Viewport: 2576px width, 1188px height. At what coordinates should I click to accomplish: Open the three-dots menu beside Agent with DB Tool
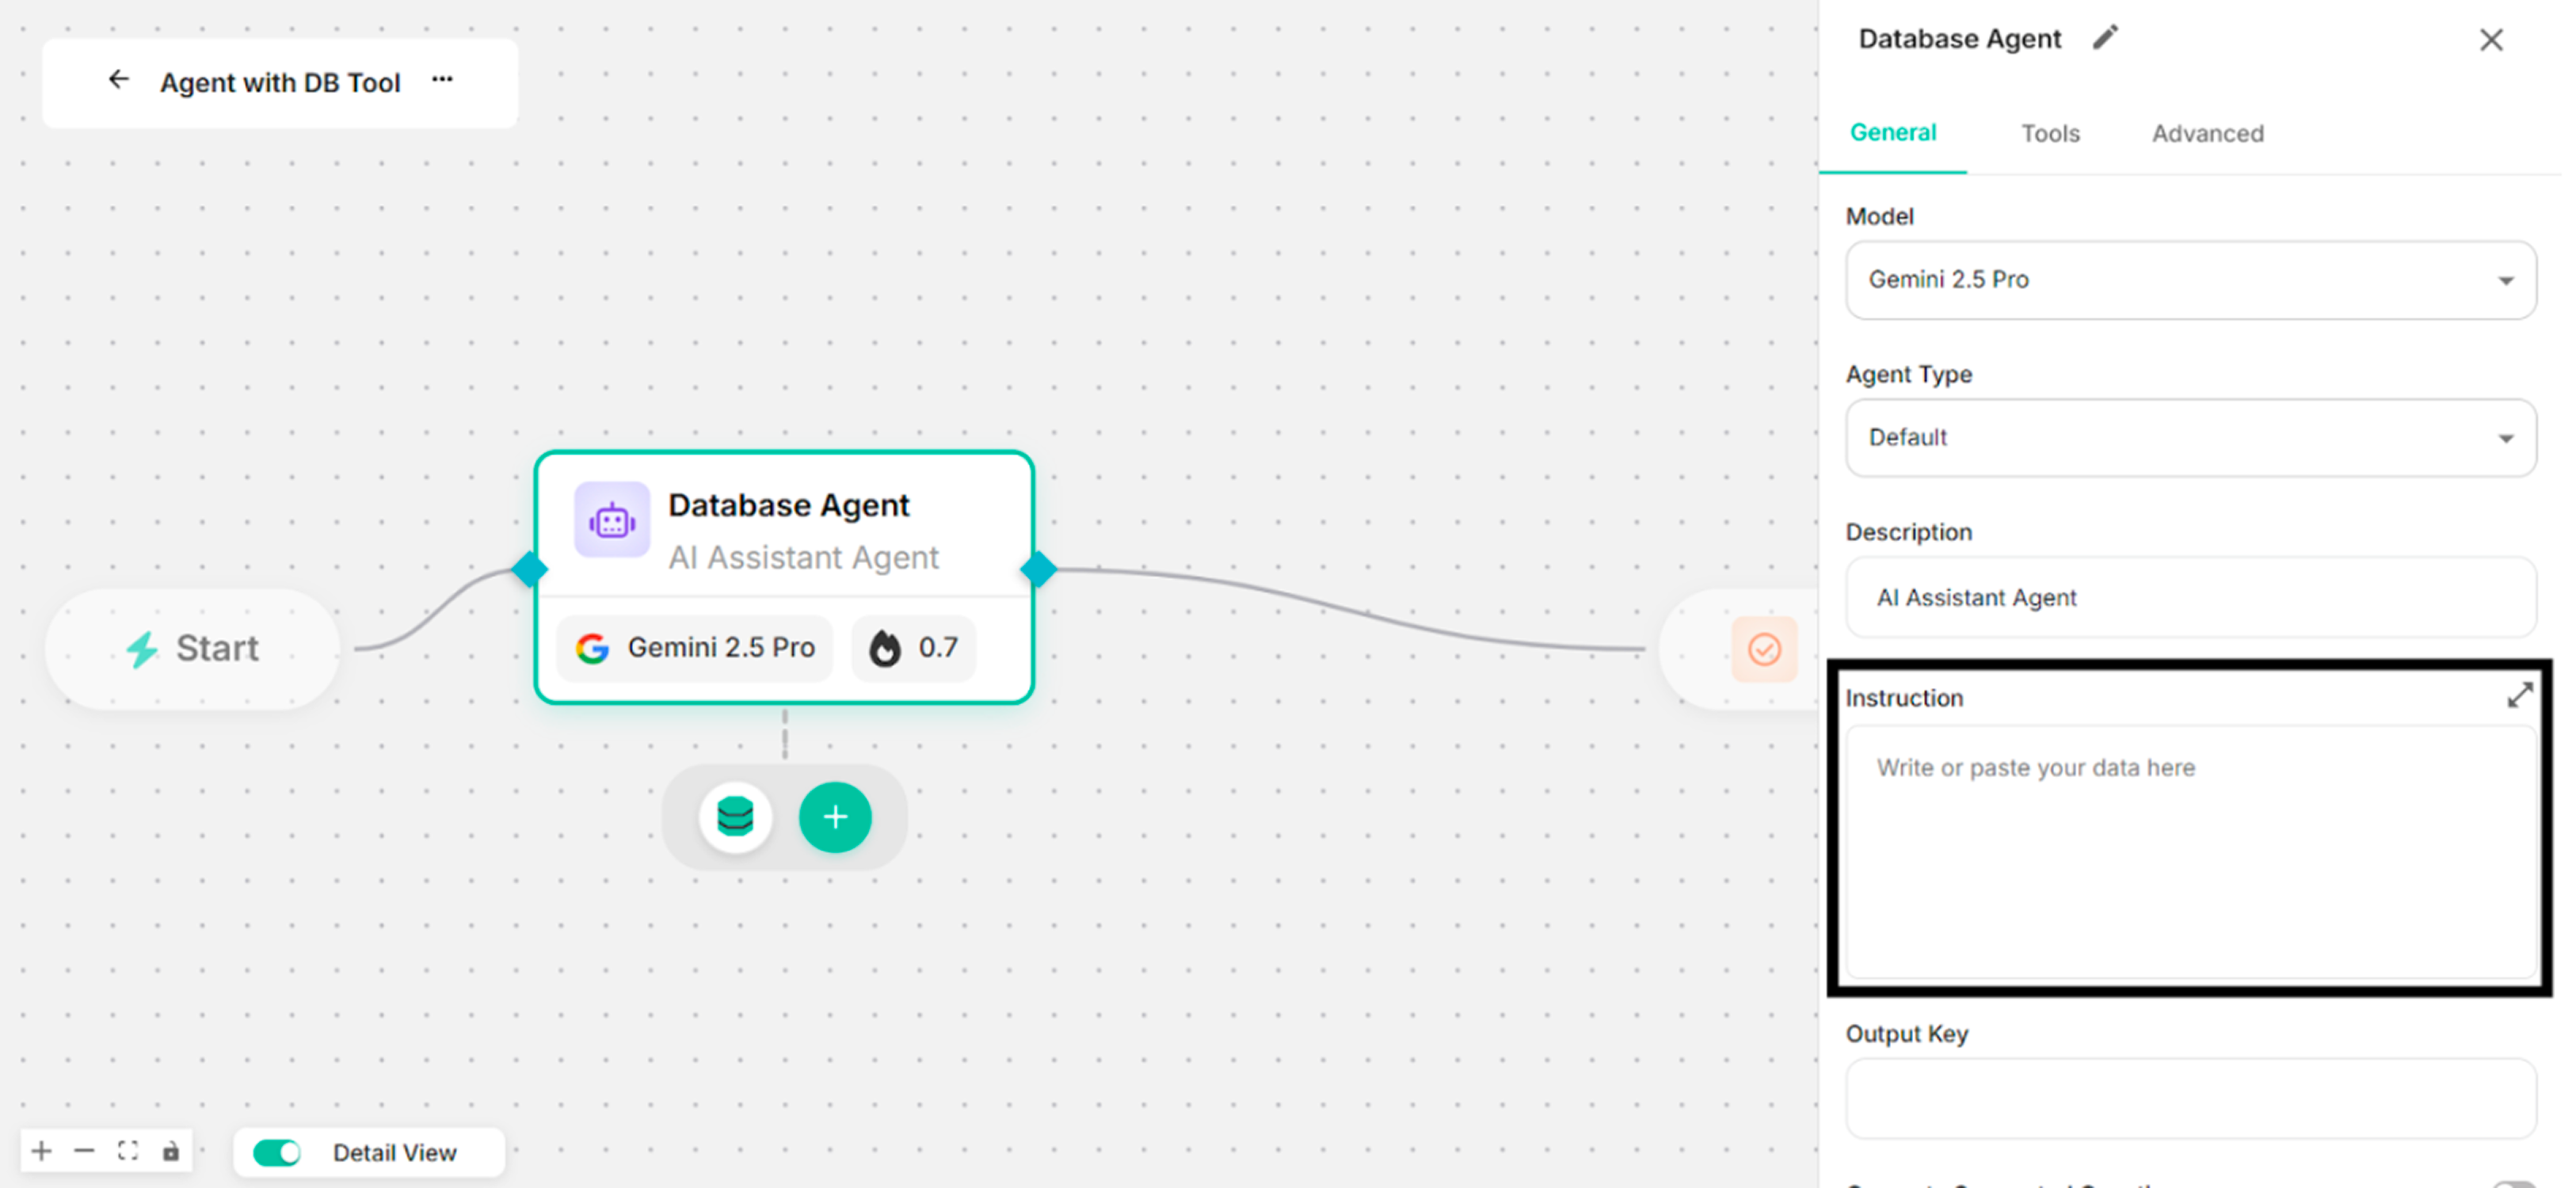point(442,80)
